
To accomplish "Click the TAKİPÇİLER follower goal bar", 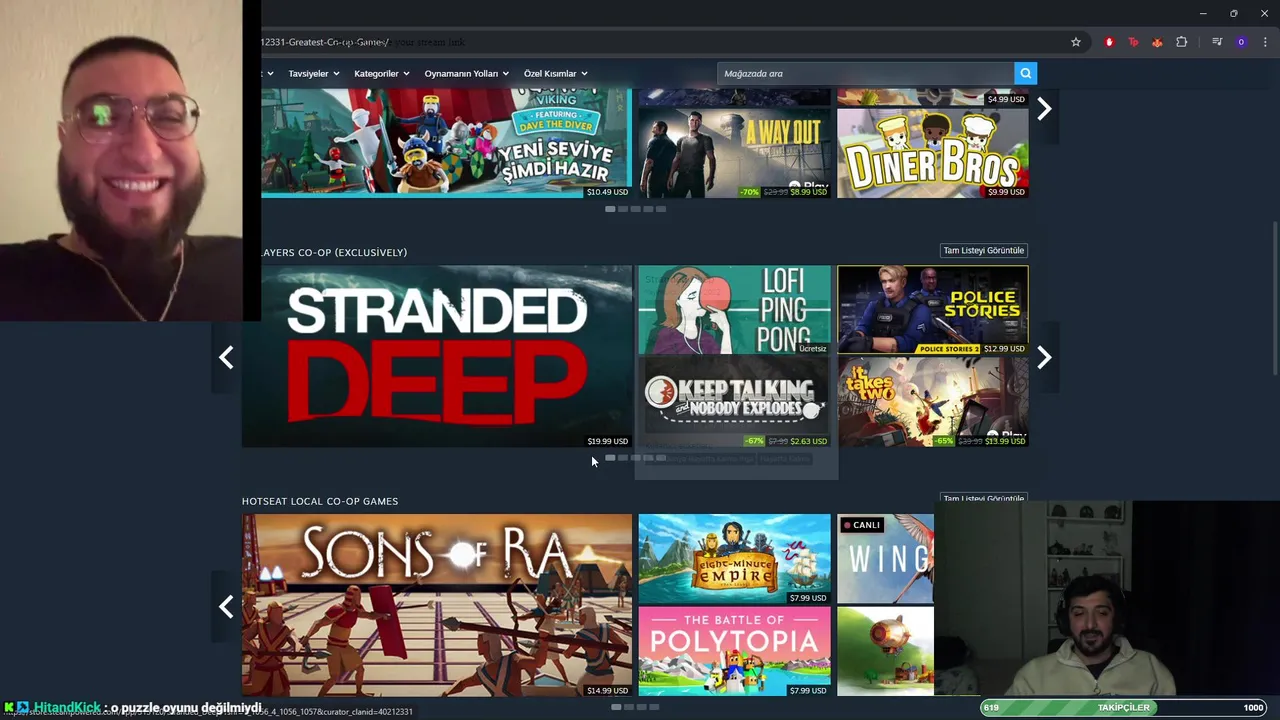I will [1124, 707].
